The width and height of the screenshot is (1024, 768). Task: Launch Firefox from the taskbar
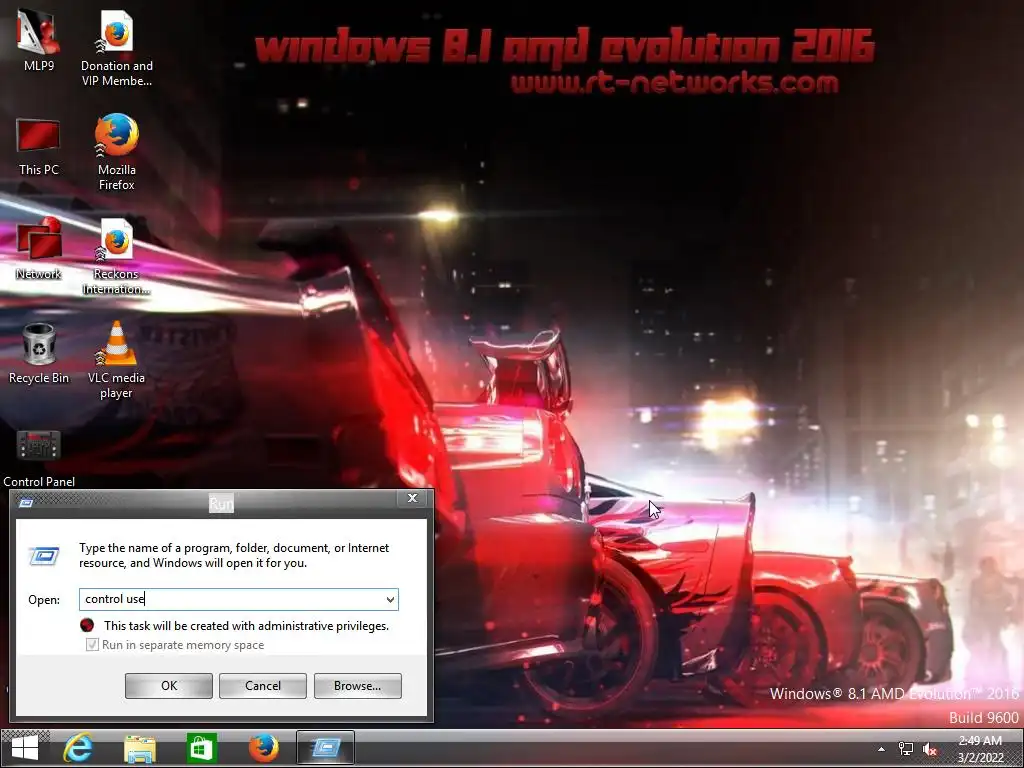(x=263, y=748)
